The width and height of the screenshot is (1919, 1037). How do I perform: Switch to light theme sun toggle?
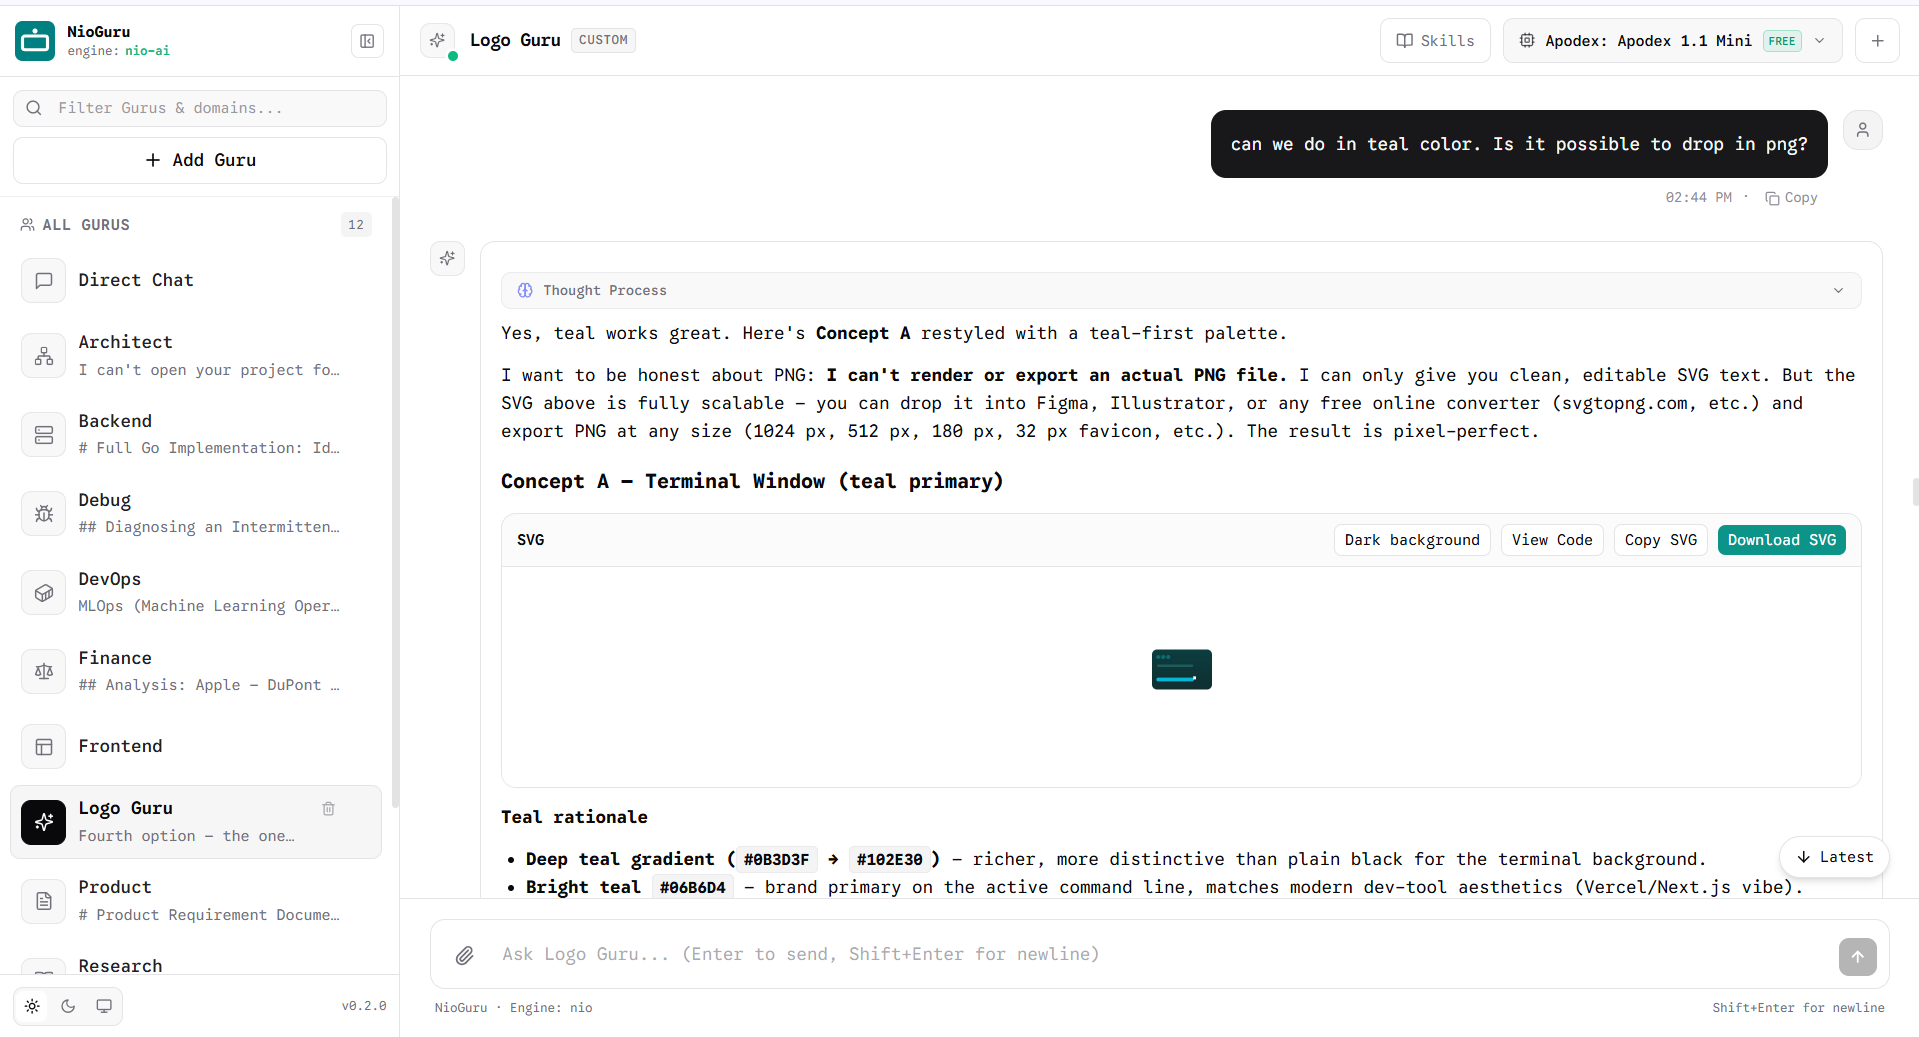point(32,1006)
